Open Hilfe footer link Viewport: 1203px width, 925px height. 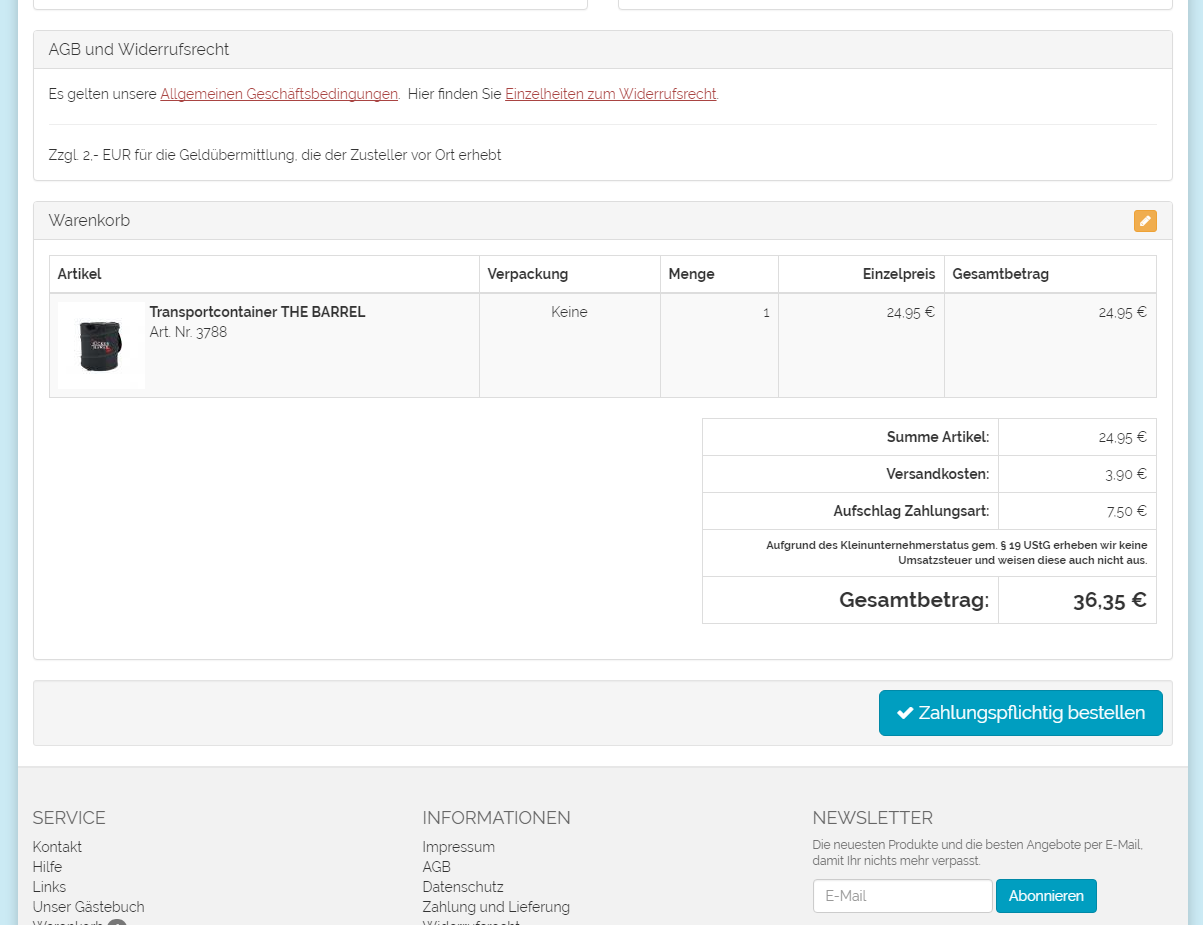[47, 867]
